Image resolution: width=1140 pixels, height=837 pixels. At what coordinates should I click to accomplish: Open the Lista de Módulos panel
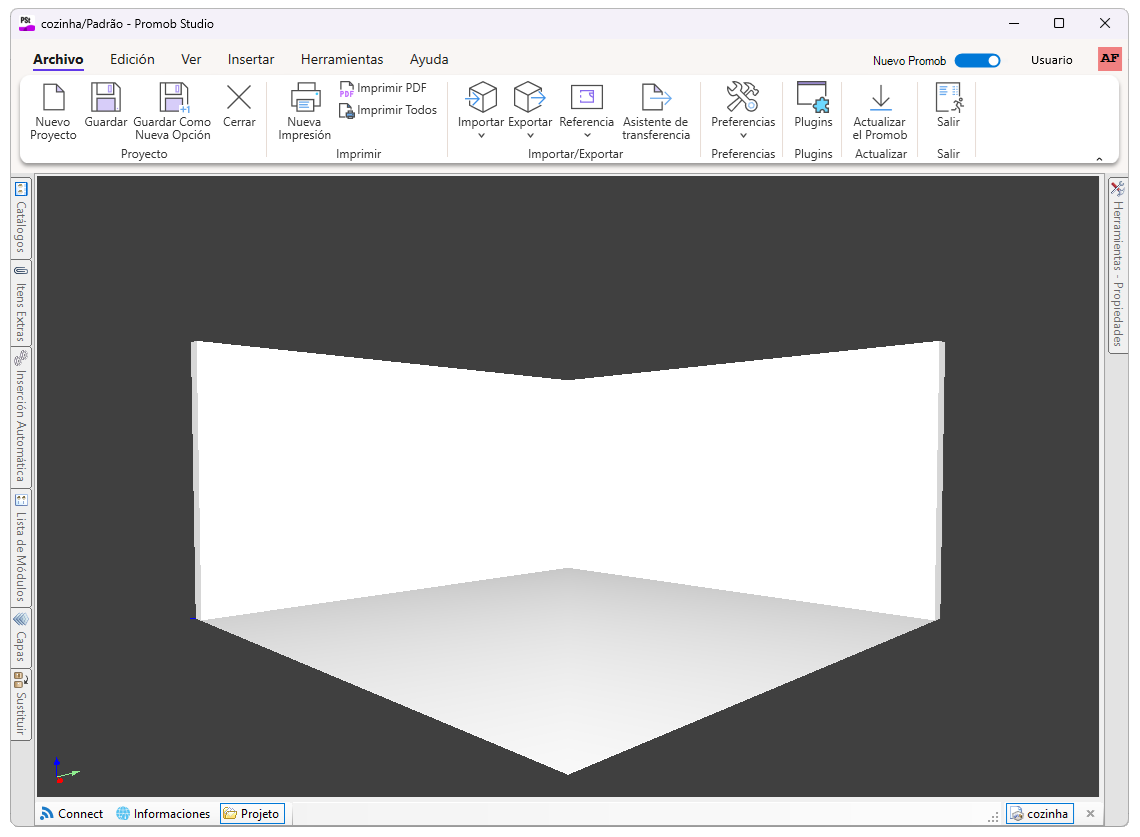[x=20, y=548]
